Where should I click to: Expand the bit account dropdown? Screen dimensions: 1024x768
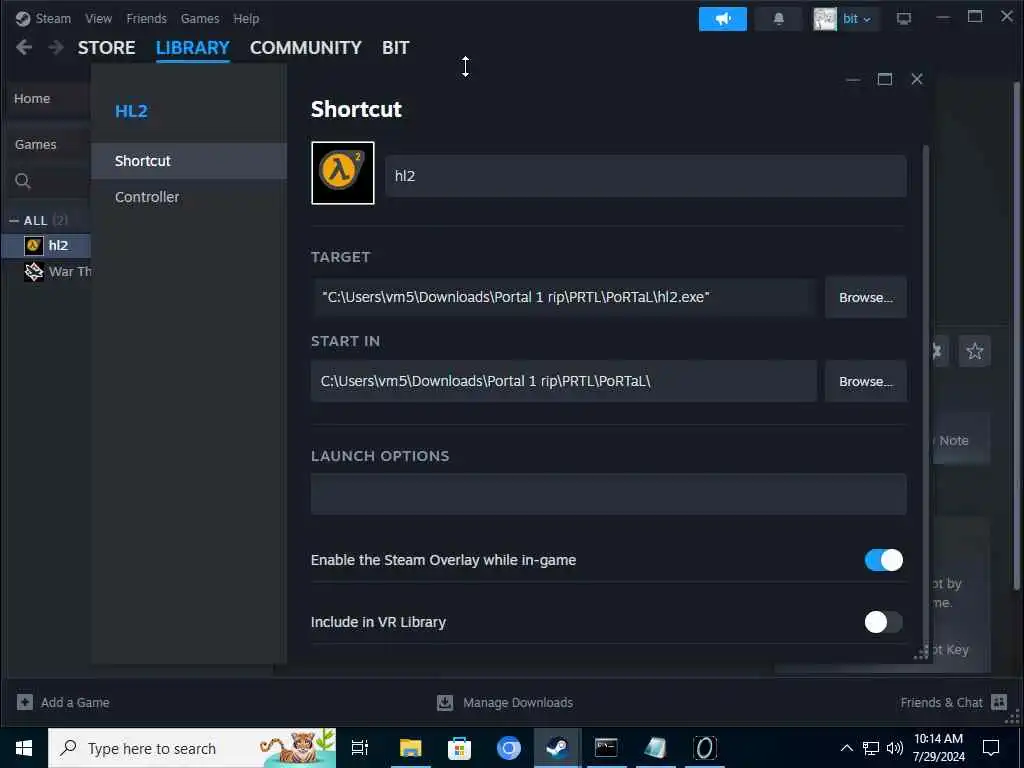click(x=857, y=19)
